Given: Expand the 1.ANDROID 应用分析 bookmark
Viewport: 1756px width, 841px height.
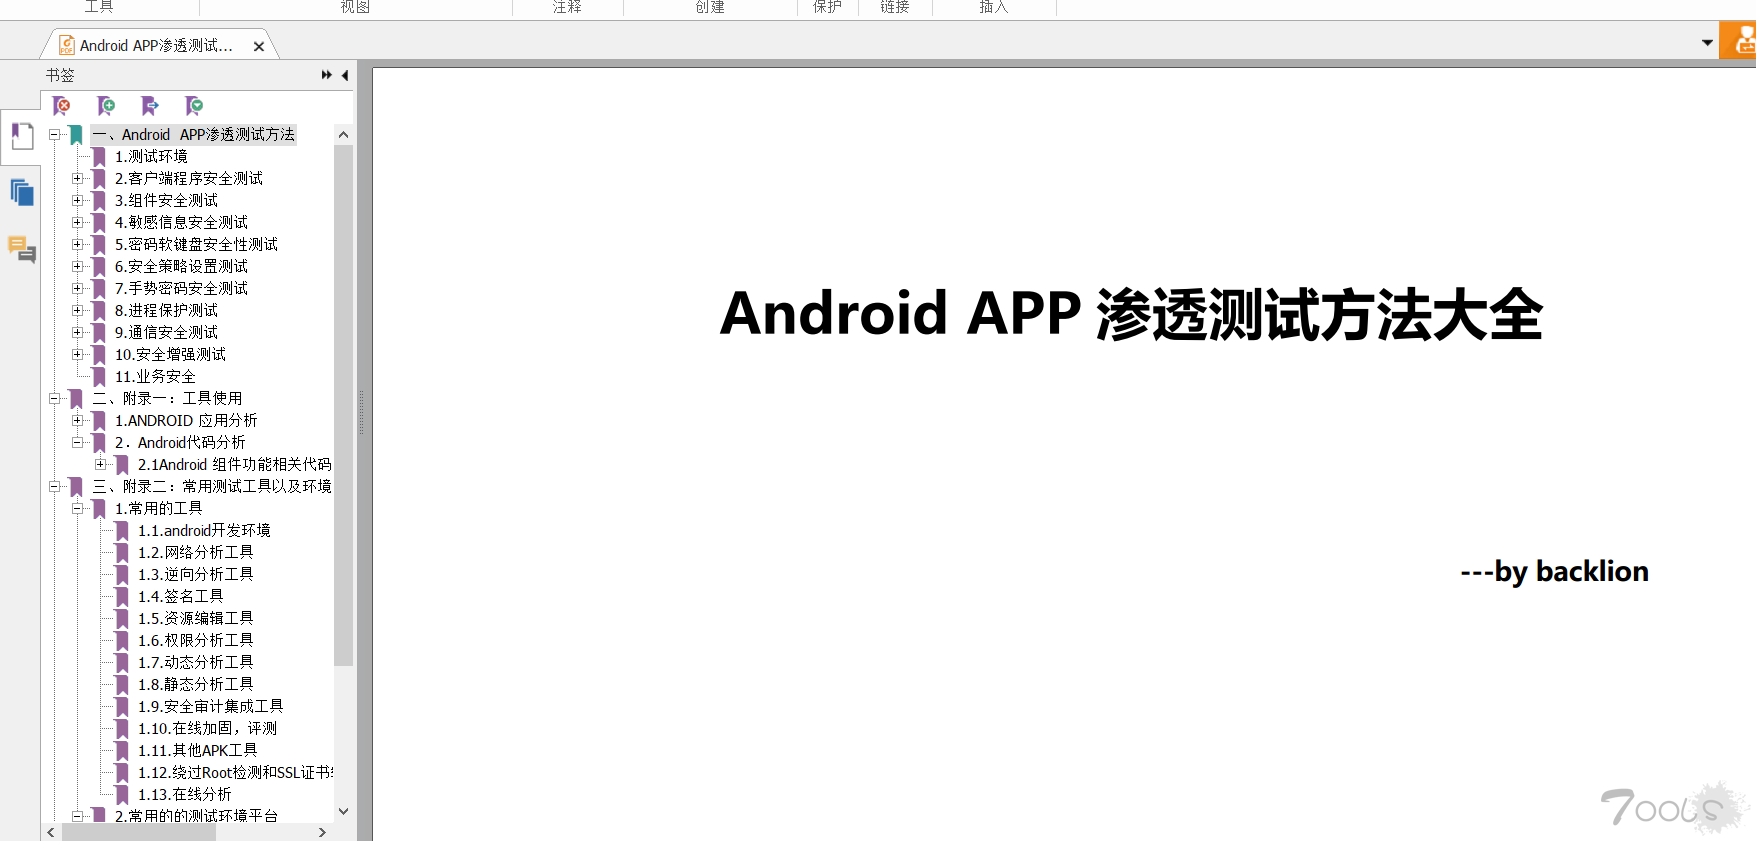Looking at the screenshot, I should (x=77, y=420).
